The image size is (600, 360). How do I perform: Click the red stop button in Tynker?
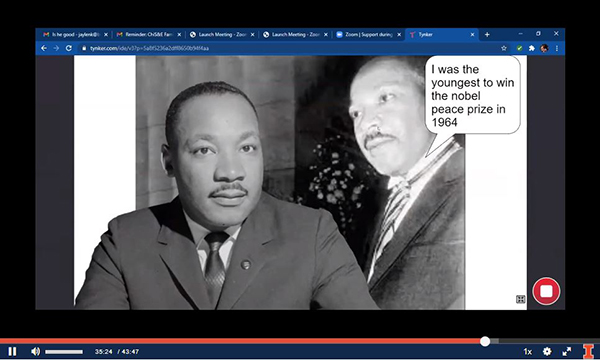pos(546,291)
